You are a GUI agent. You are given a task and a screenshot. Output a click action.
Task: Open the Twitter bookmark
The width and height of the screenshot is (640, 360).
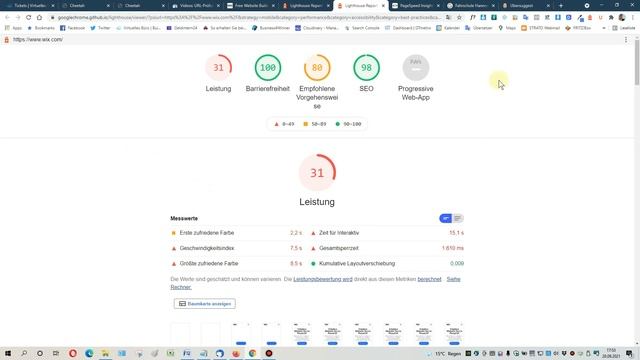coord(100,28)
